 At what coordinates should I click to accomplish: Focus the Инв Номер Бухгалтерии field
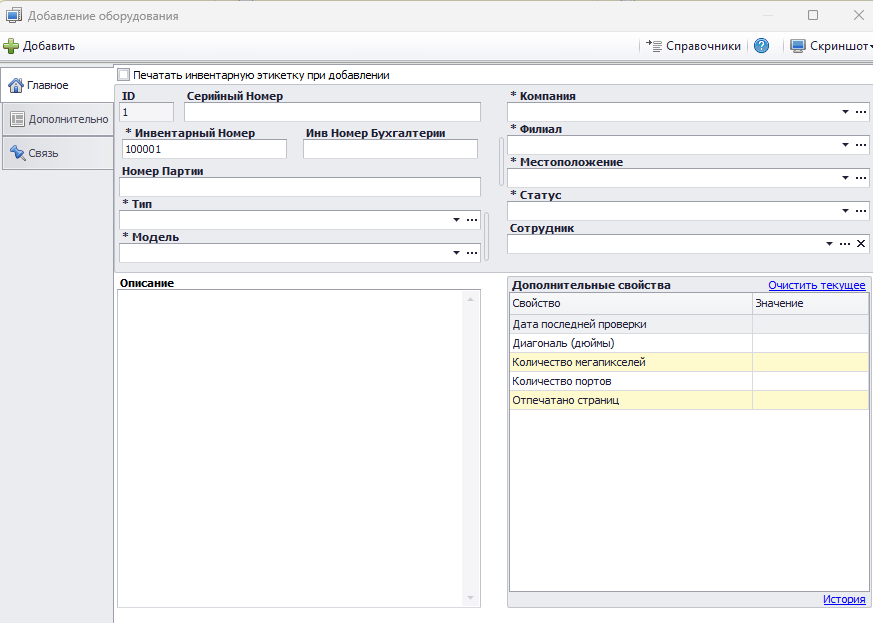pos(390,149)
